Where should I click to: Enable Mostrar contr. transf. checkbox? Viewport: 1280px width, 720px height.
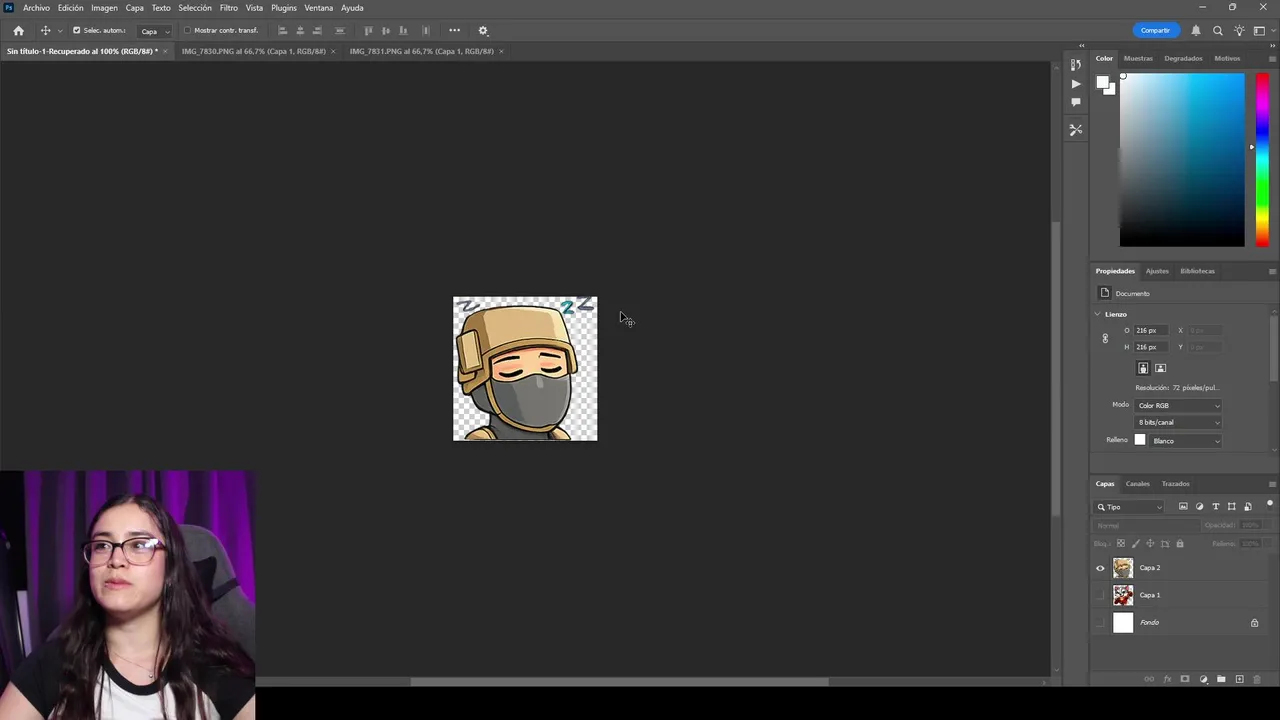pos(187,31)
